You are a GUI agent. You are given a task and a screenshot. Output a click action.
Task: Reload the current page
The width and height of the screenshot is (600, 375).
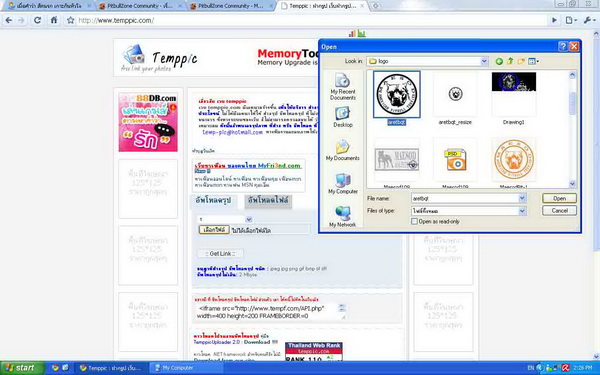[38, 20]
